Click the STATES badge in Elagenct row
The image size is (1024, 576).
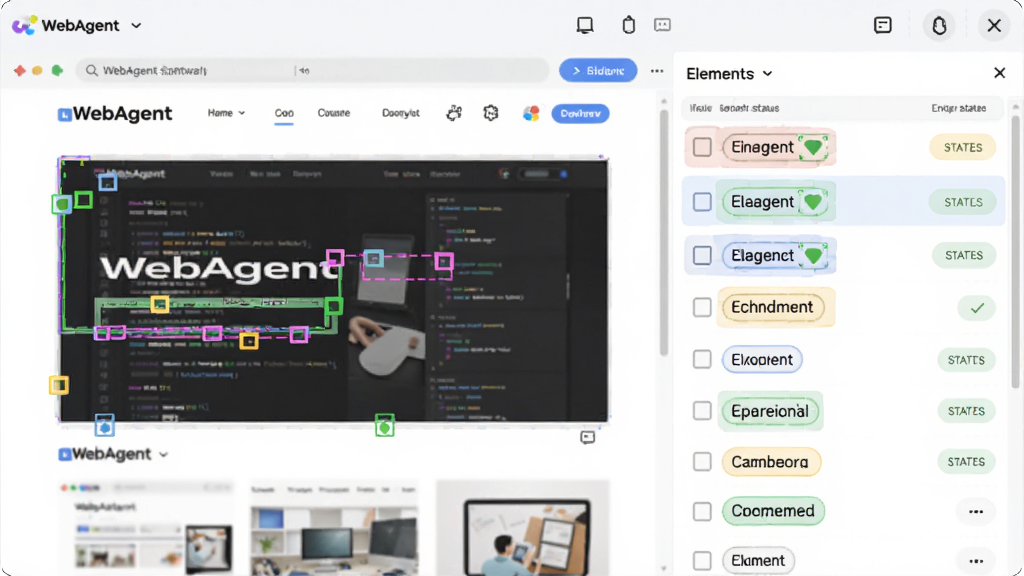(x=964, y=255)
